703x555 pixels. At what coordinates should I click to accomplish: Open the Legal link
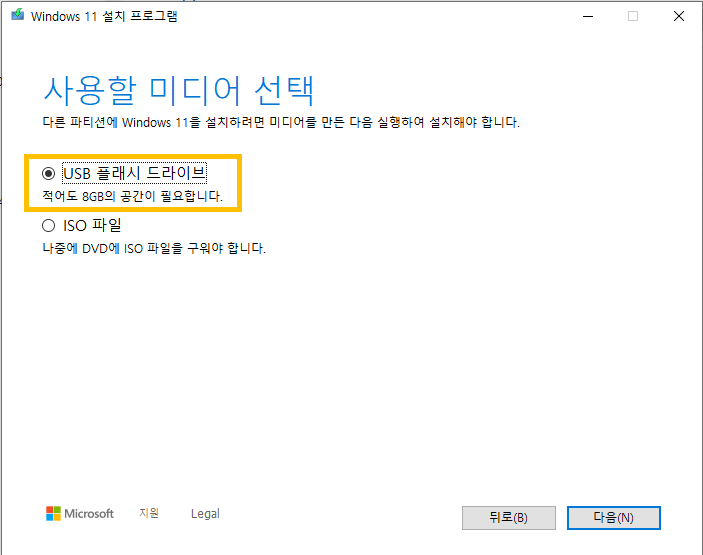[x=205, y=513]
